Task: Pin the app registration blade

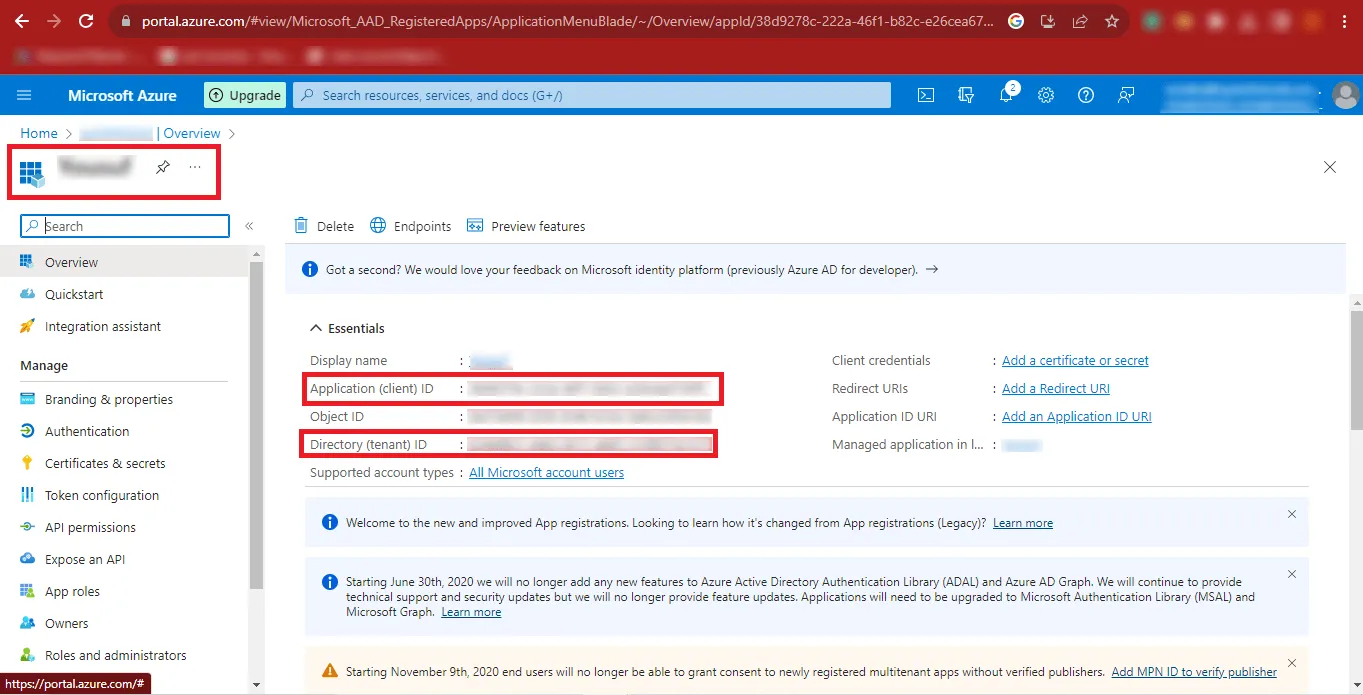Action: [x=163, y=167]
